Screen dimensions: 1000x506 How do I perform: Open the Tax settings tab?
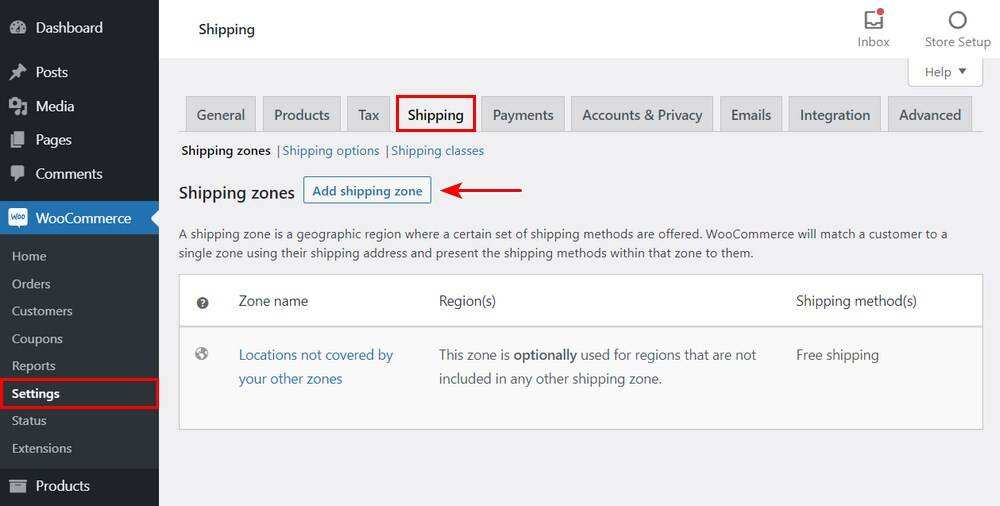click(369, 115)
